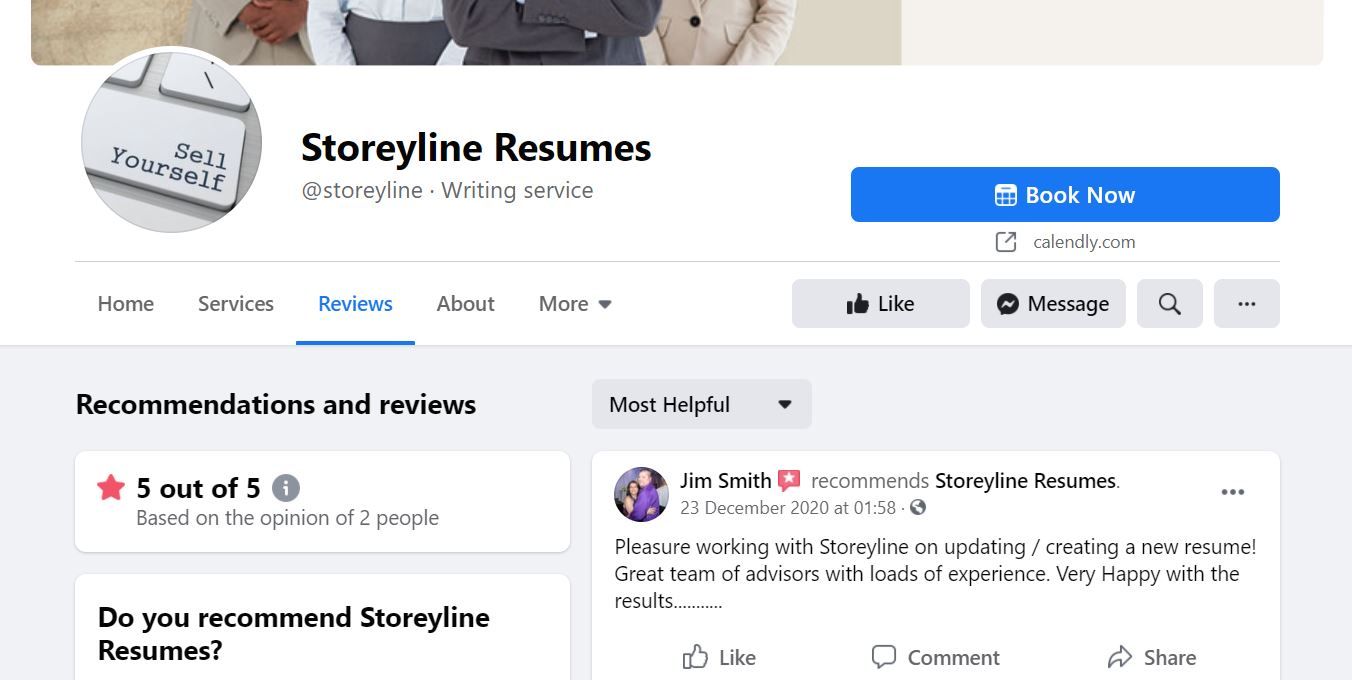Share Jim Smith's recommendation post
The height and width of the screenshot is (680, 1352).
(1151, 657)
